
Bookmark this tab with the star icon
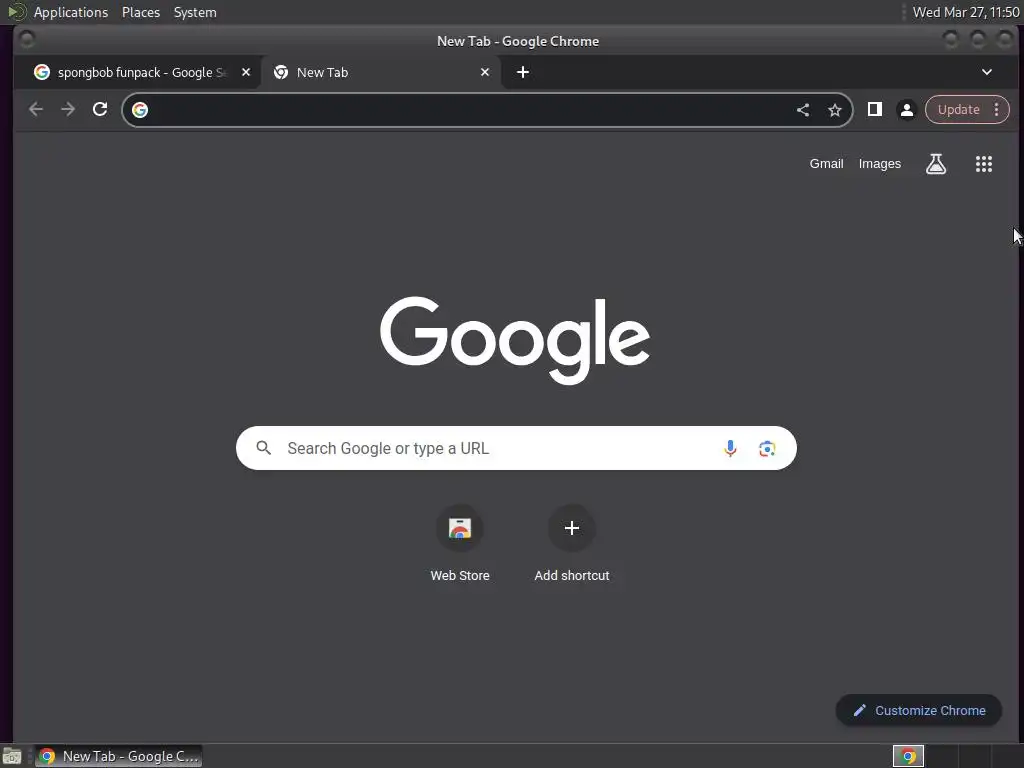tap(835, 110)
